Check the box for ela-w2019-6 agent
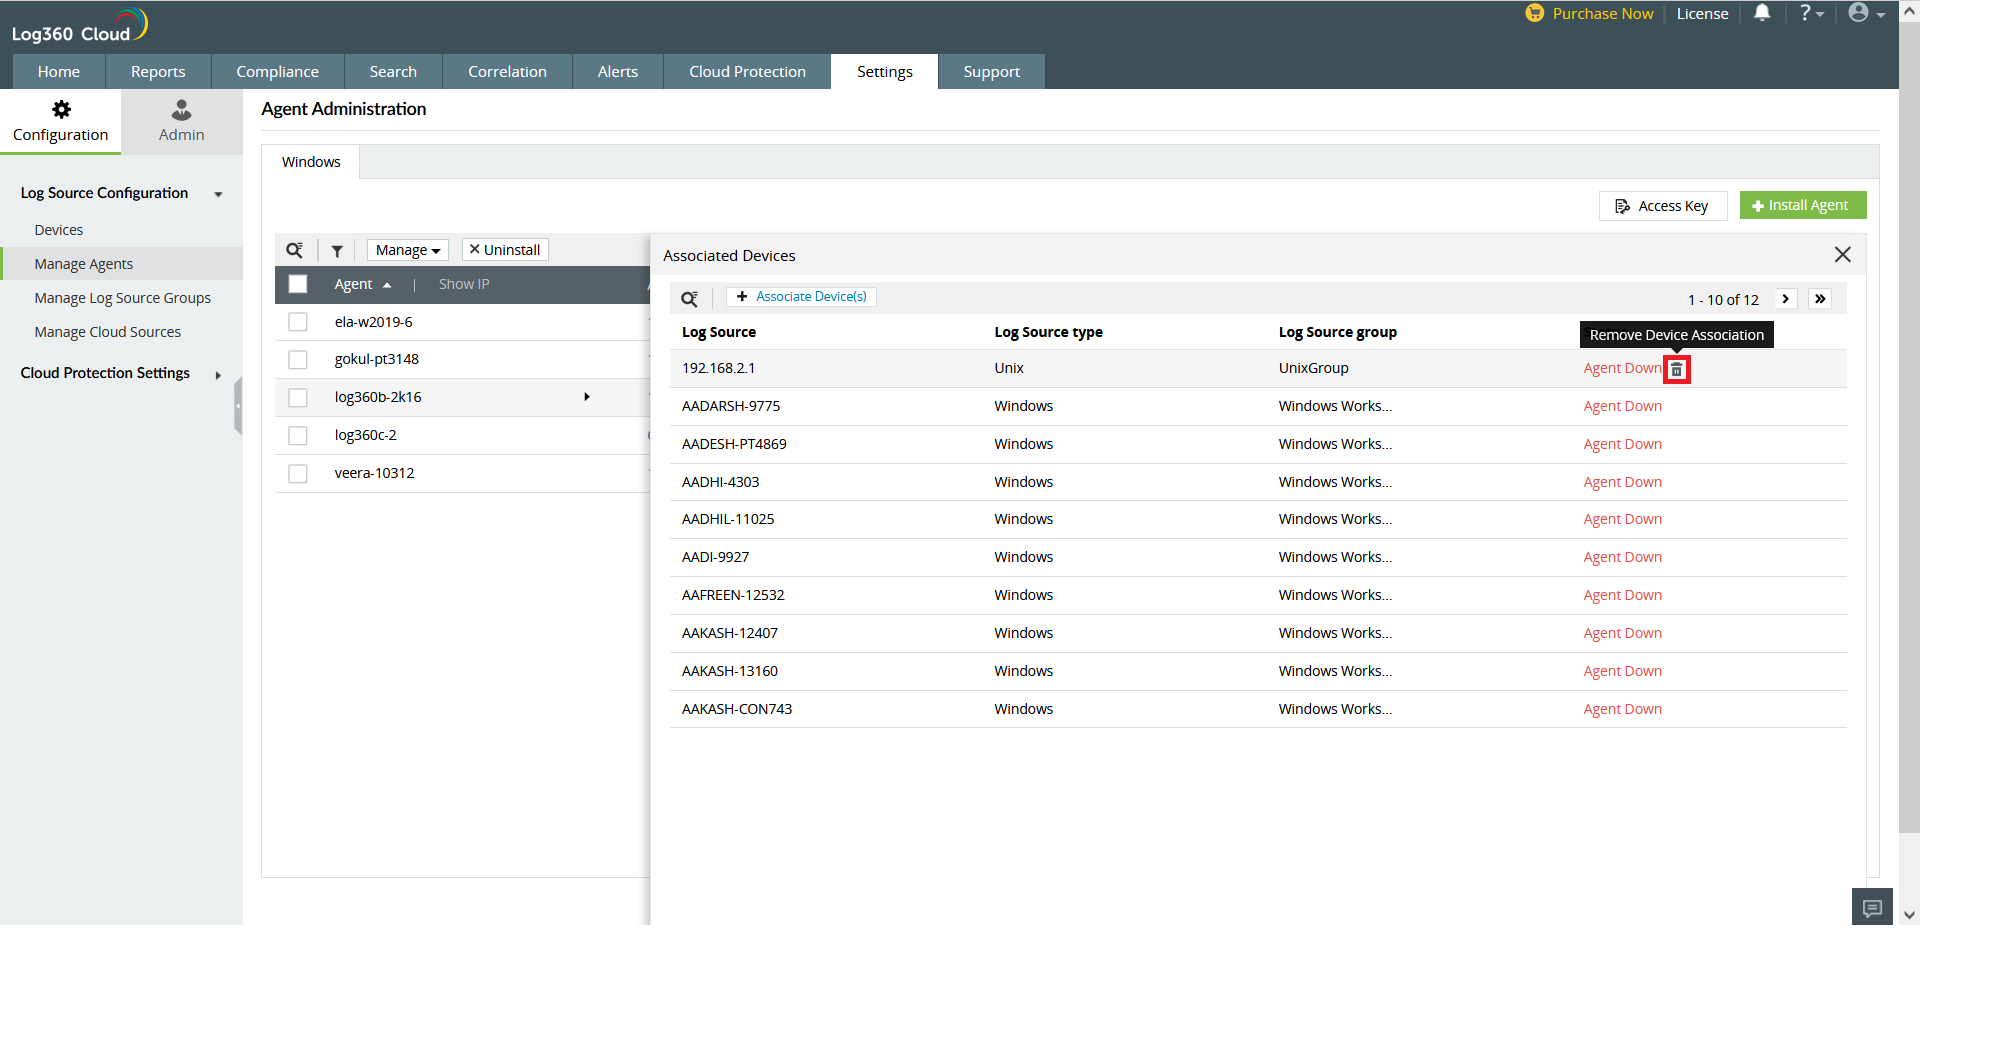Image resolution: width=2000 pixels, height=1050 pixels. click(298, 322)
